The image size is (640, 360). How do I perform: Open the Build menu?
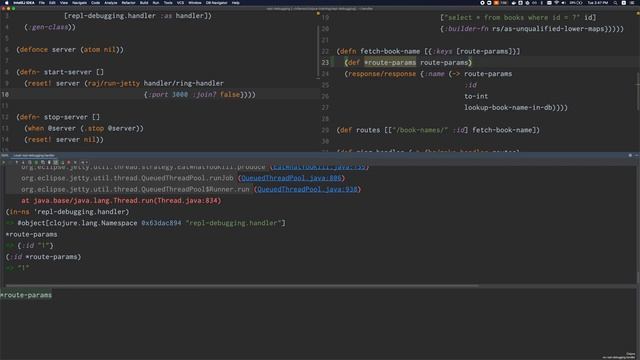(144, 3)
